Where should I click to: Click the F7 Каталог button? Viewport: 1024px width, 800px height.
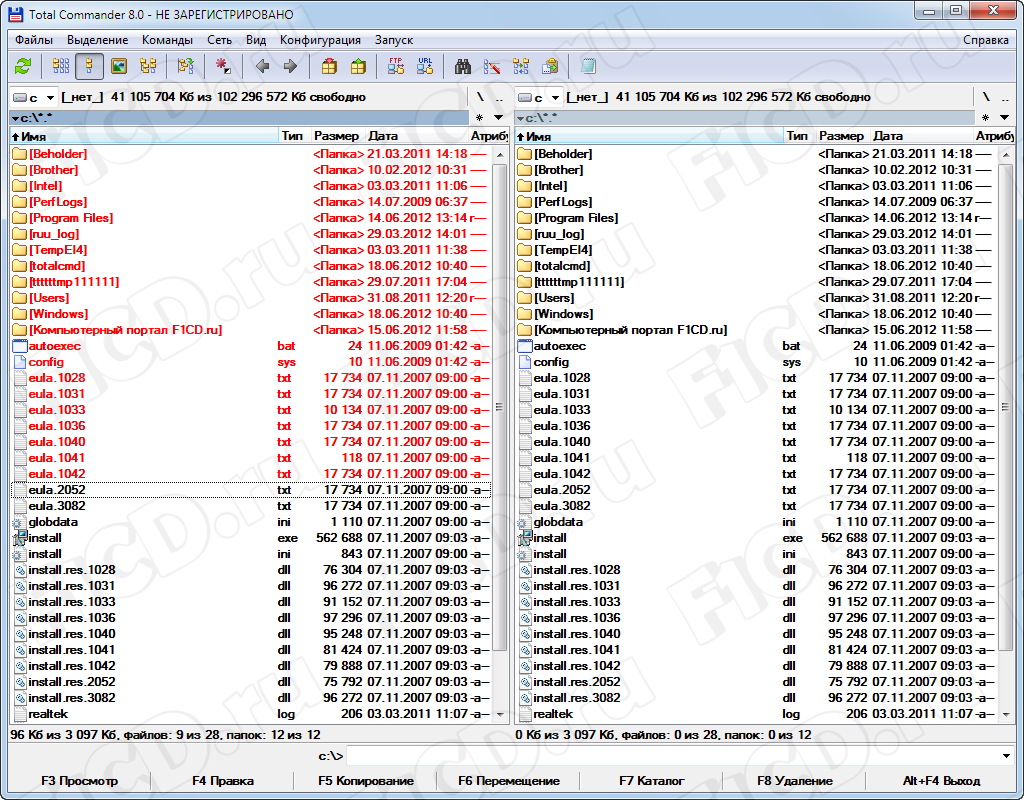click(x=652, y=781)
